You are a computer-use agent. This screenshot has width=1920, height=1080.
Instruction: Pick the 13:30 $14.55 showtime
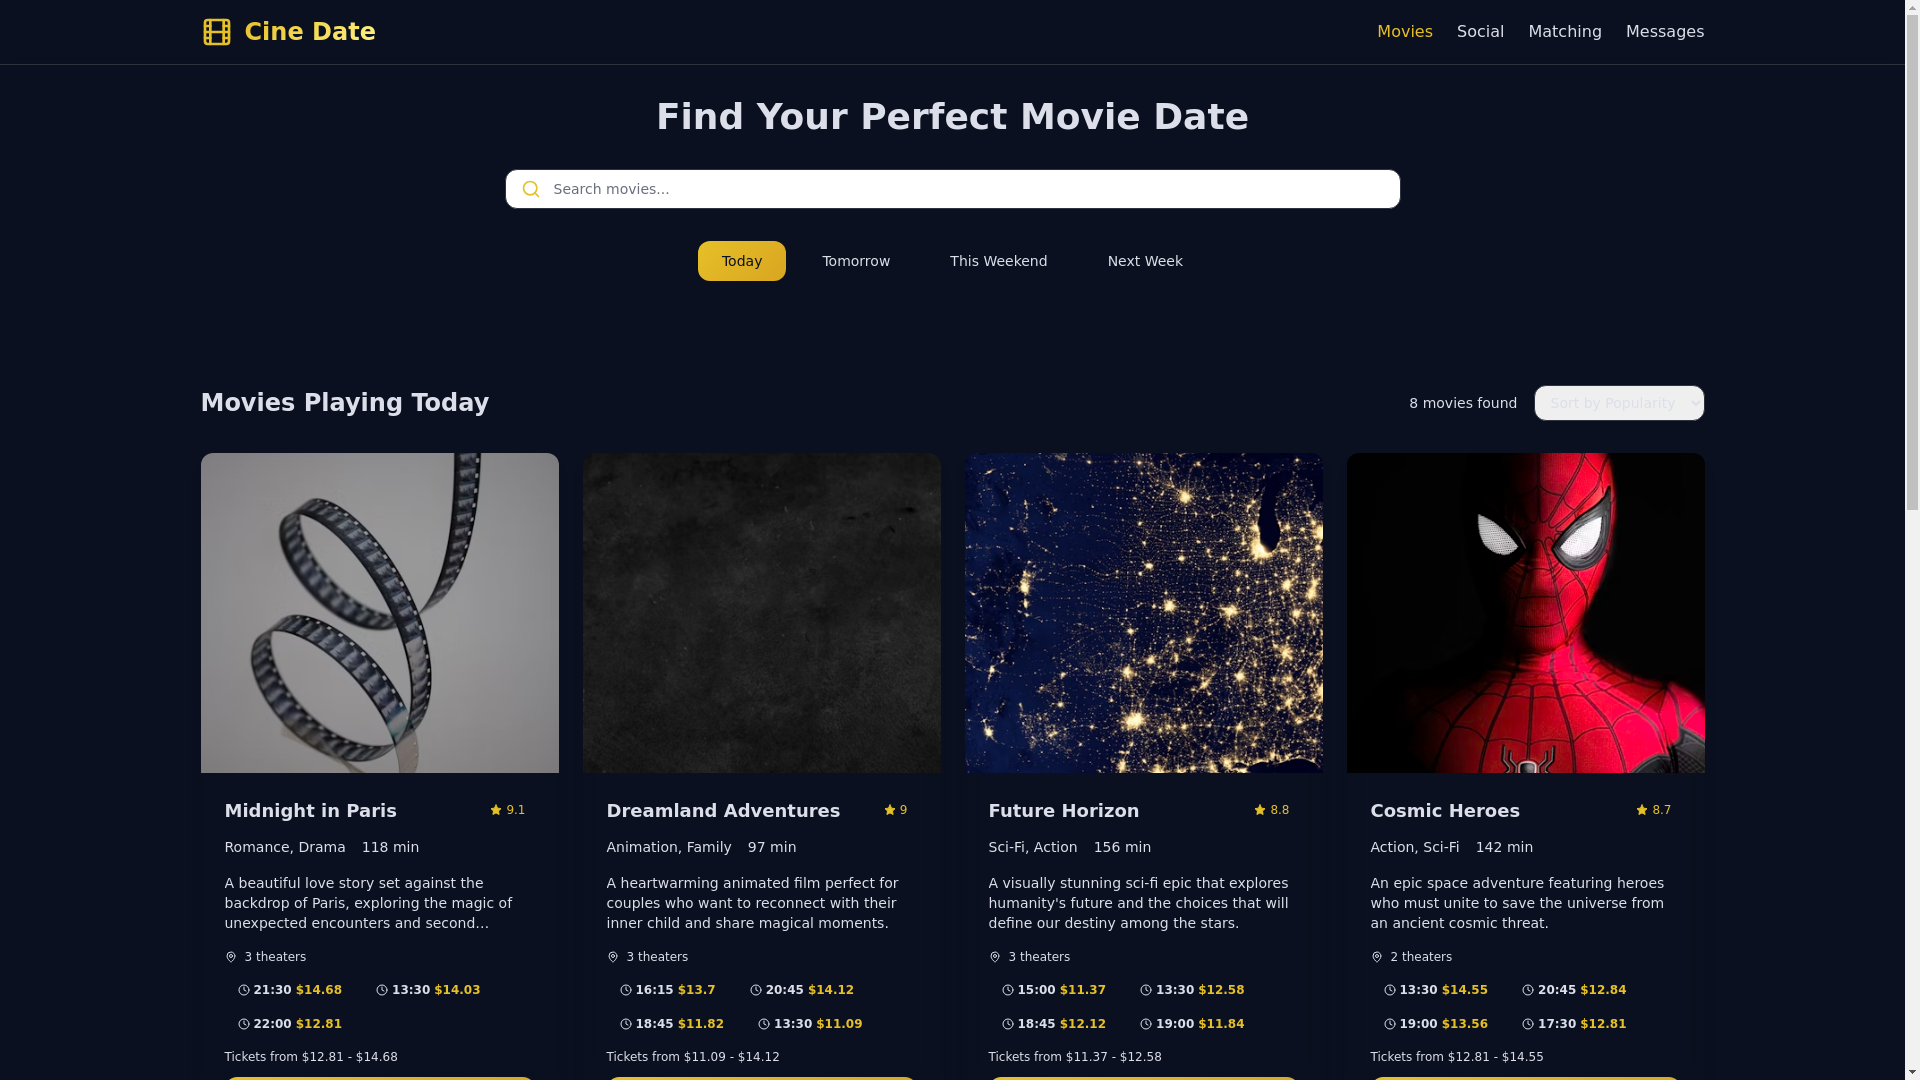coord(1436,990)
